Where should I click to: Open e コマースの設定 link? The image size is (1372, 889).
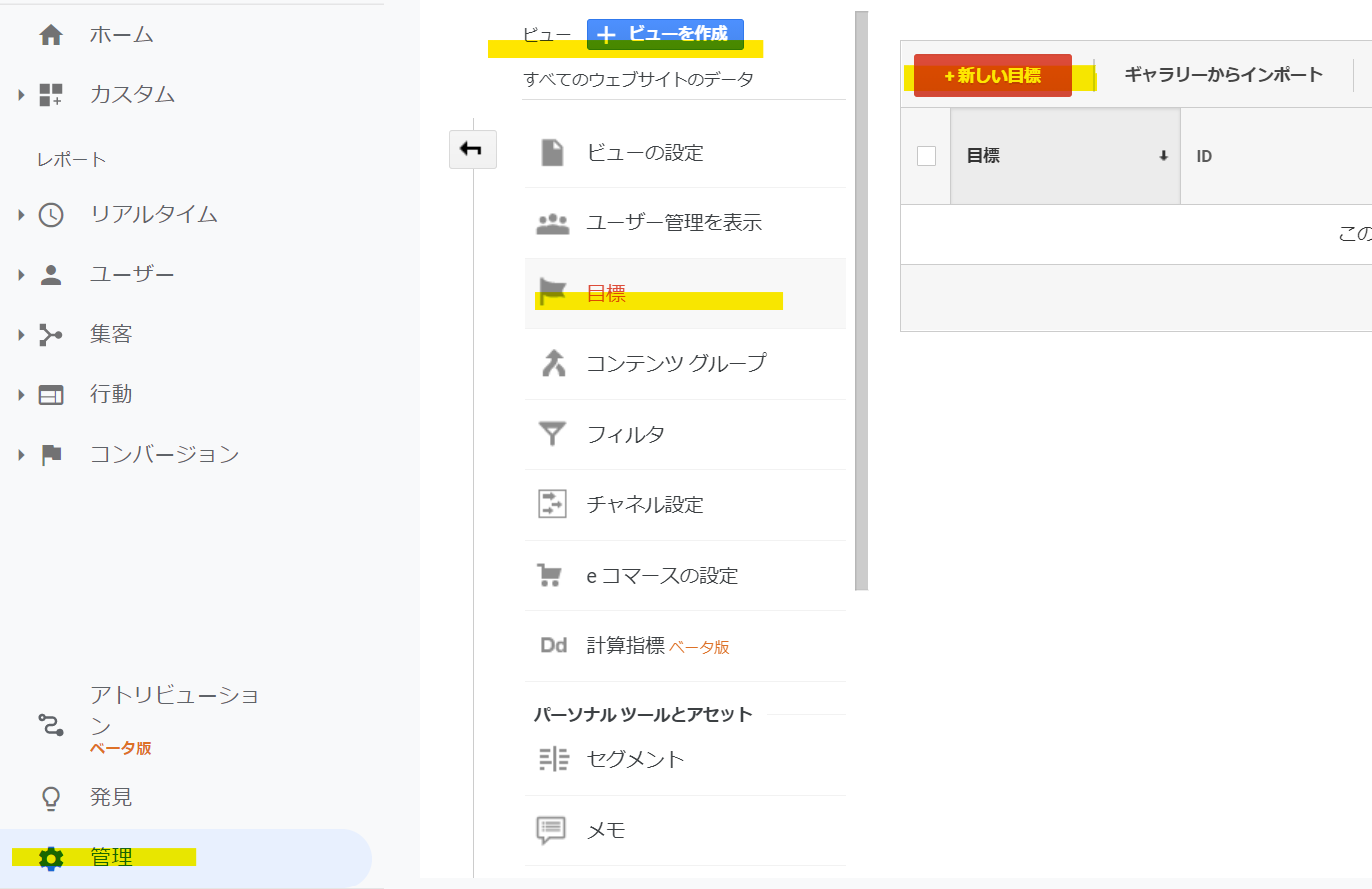662,576
